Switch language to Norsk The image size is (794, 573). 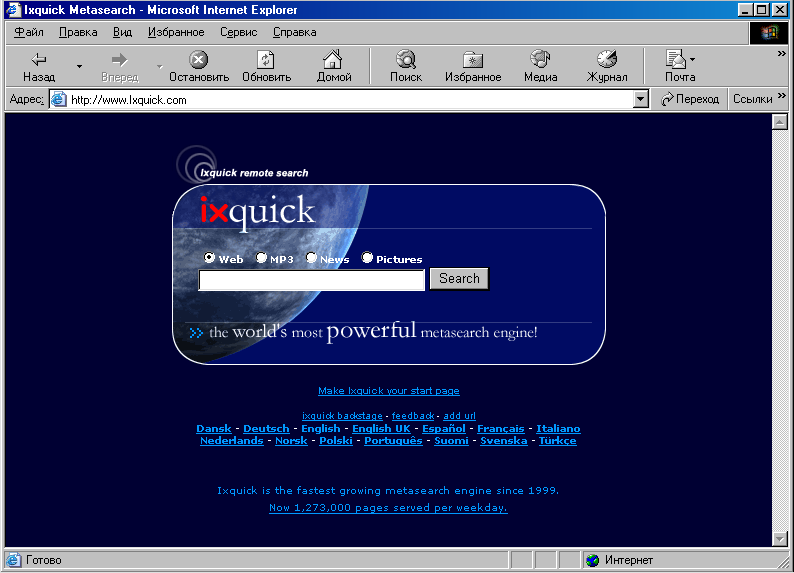(291, 441)
